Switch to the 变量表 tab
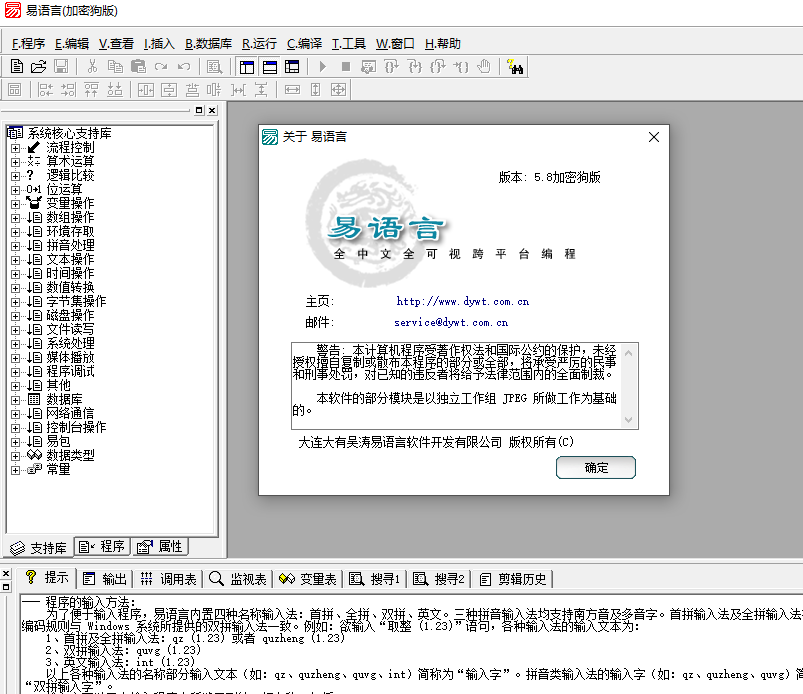The height and width of the screenshot is (694, 803). 308,579
